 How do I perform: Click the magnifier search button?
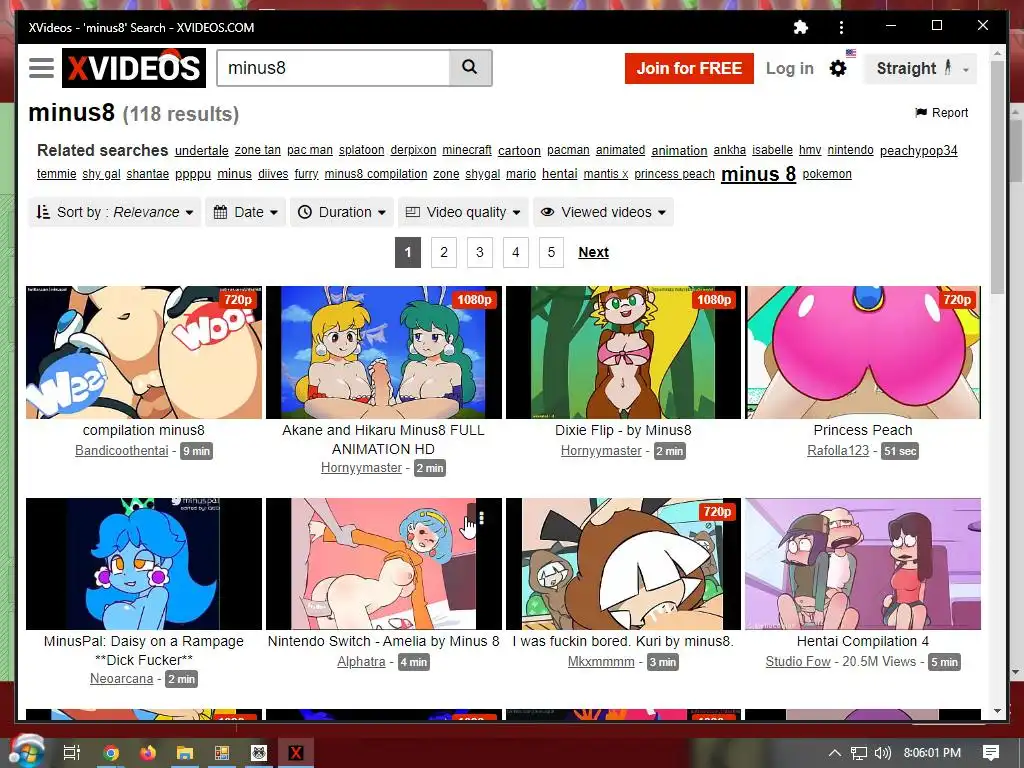(x=470, y=67)
